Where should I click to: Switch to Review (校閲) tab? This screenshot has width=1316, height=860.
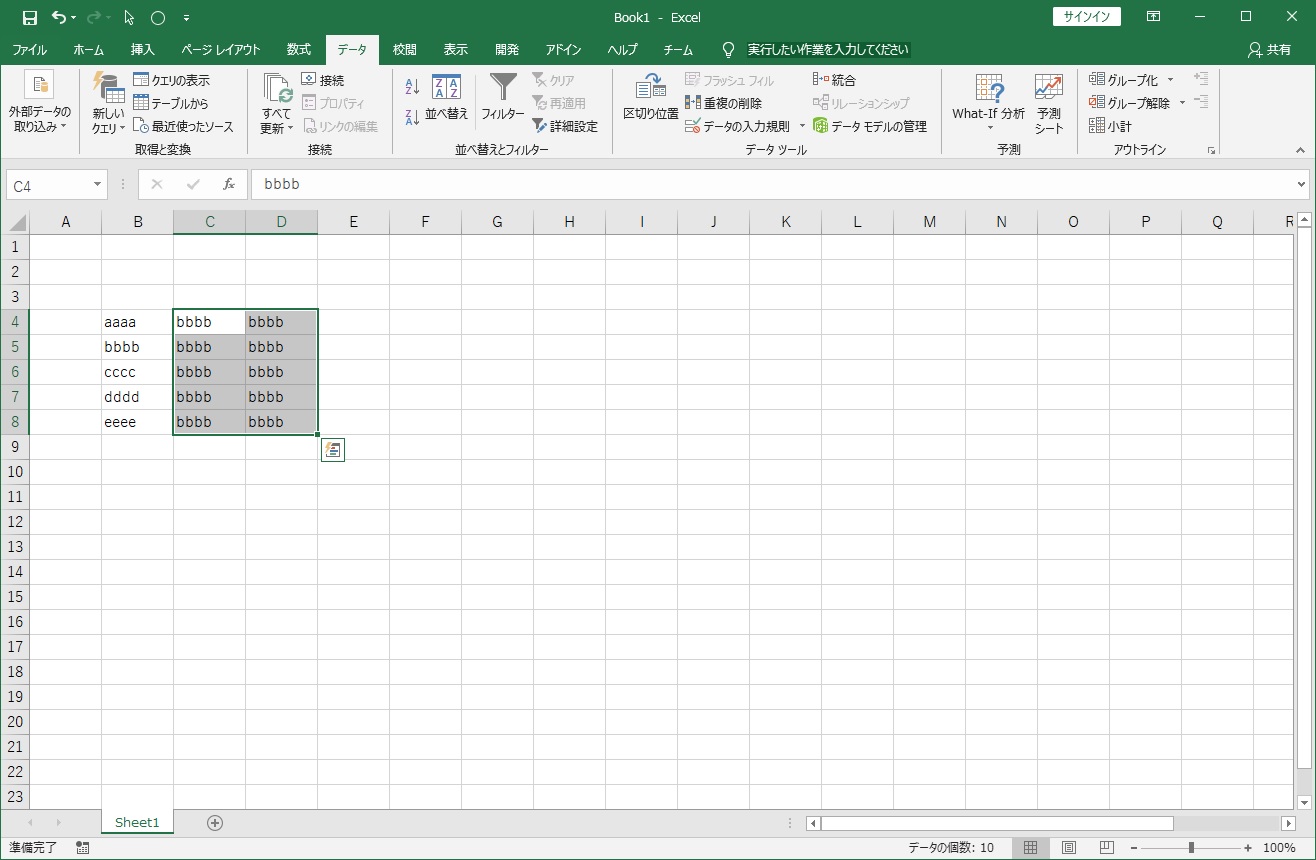point(405,49)
